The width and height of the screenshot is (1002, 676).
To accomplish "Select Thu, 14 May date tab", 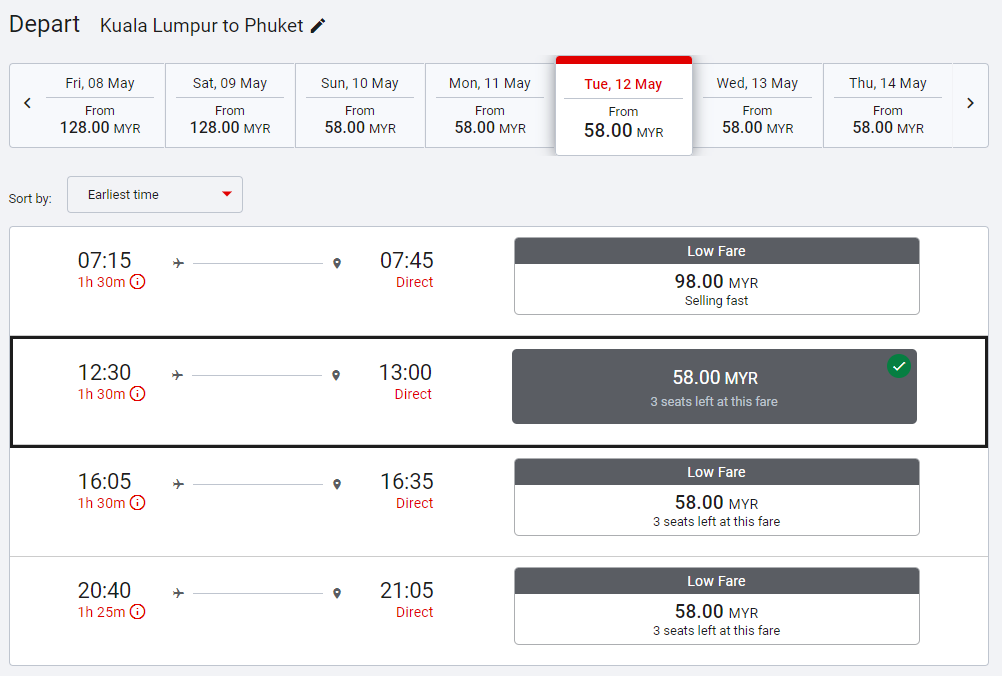I will pos(888,106).
